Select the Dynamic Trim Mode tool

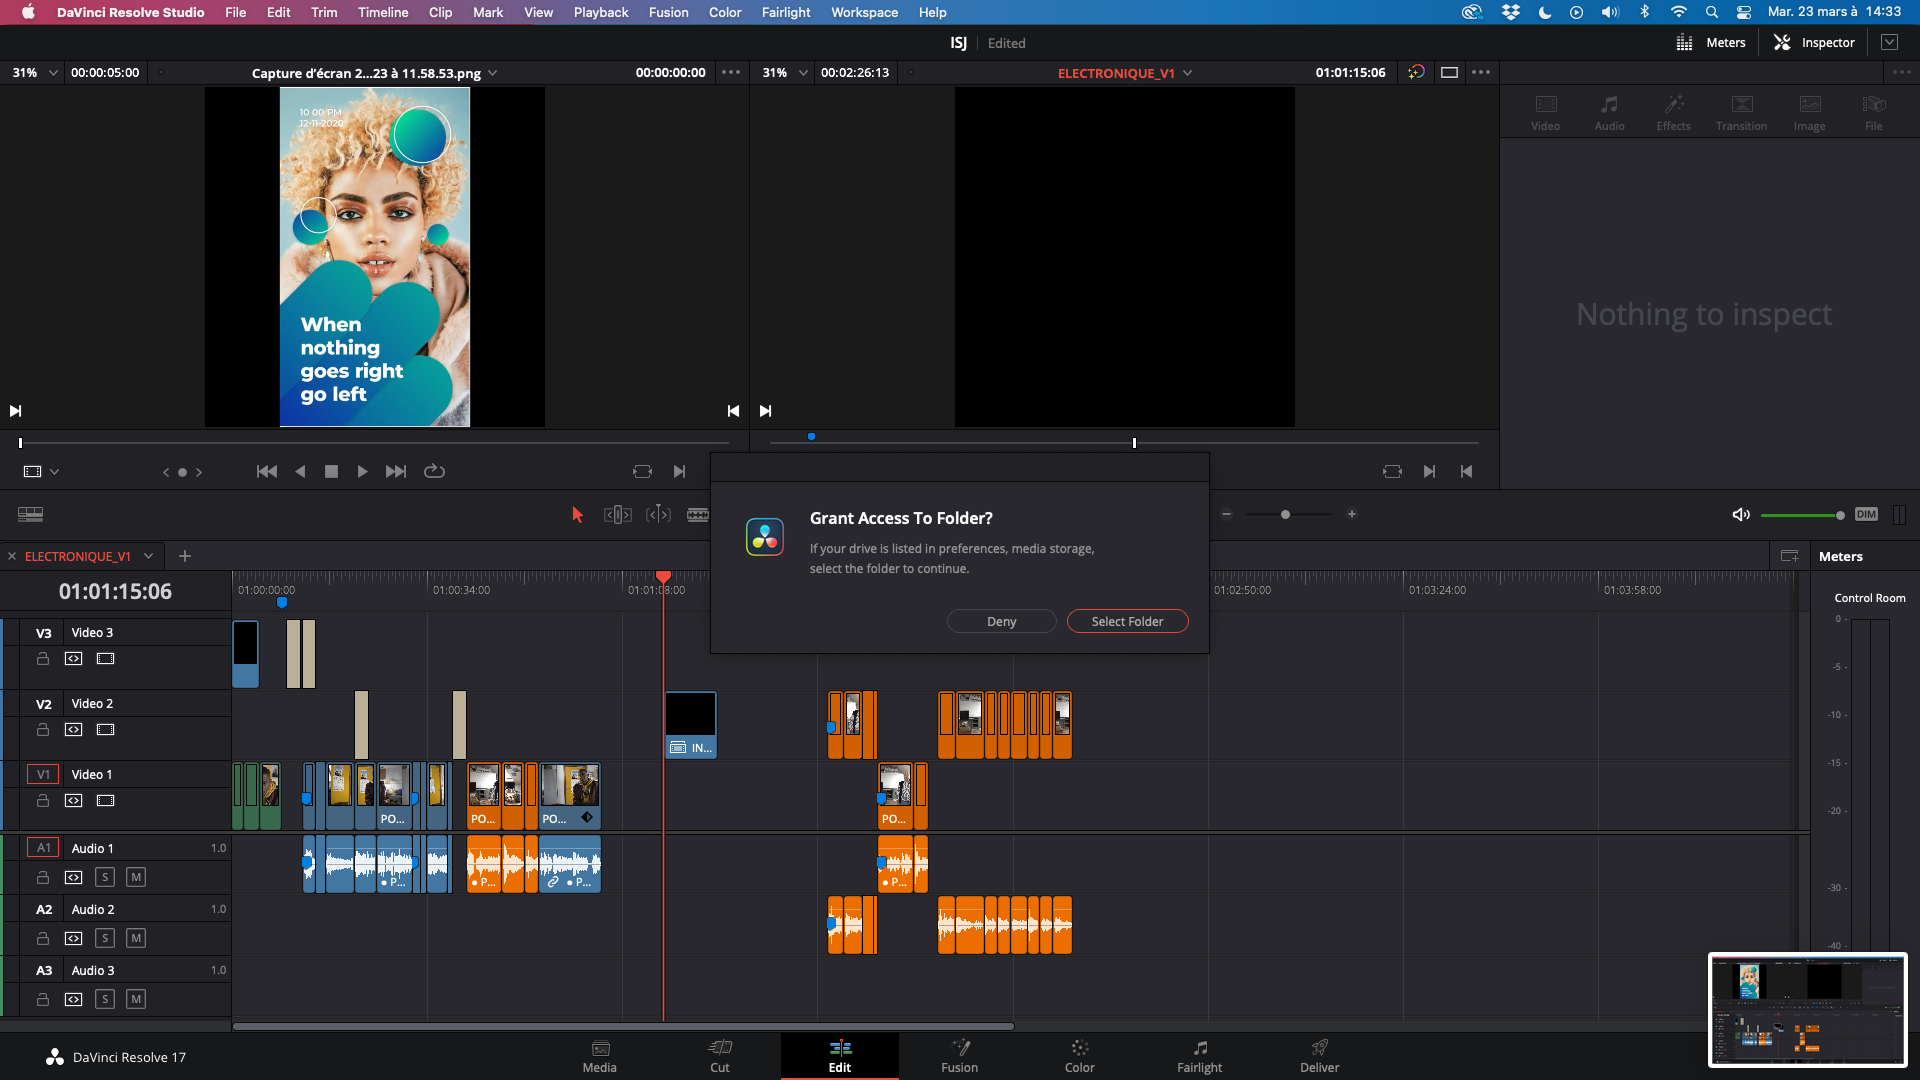[x=658, y=514]
